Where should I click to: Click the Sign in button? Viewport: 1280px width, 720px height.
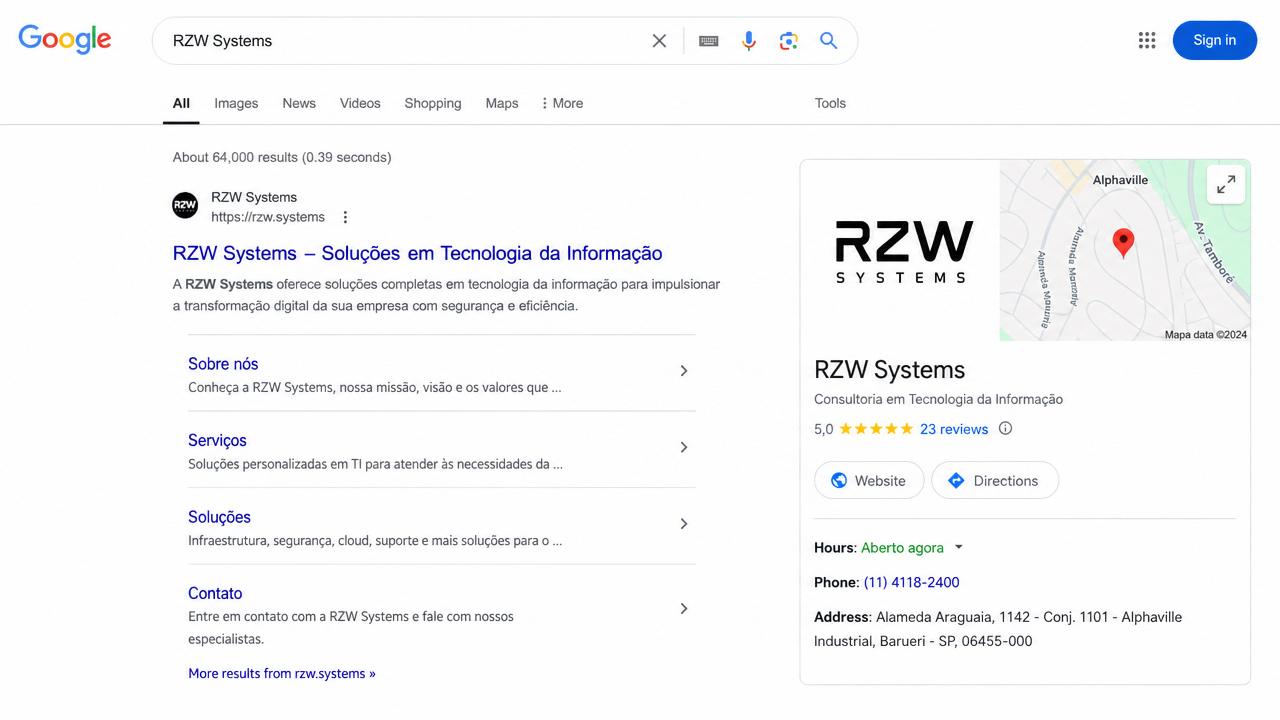pyautogui.click(x=1215, y=40)
